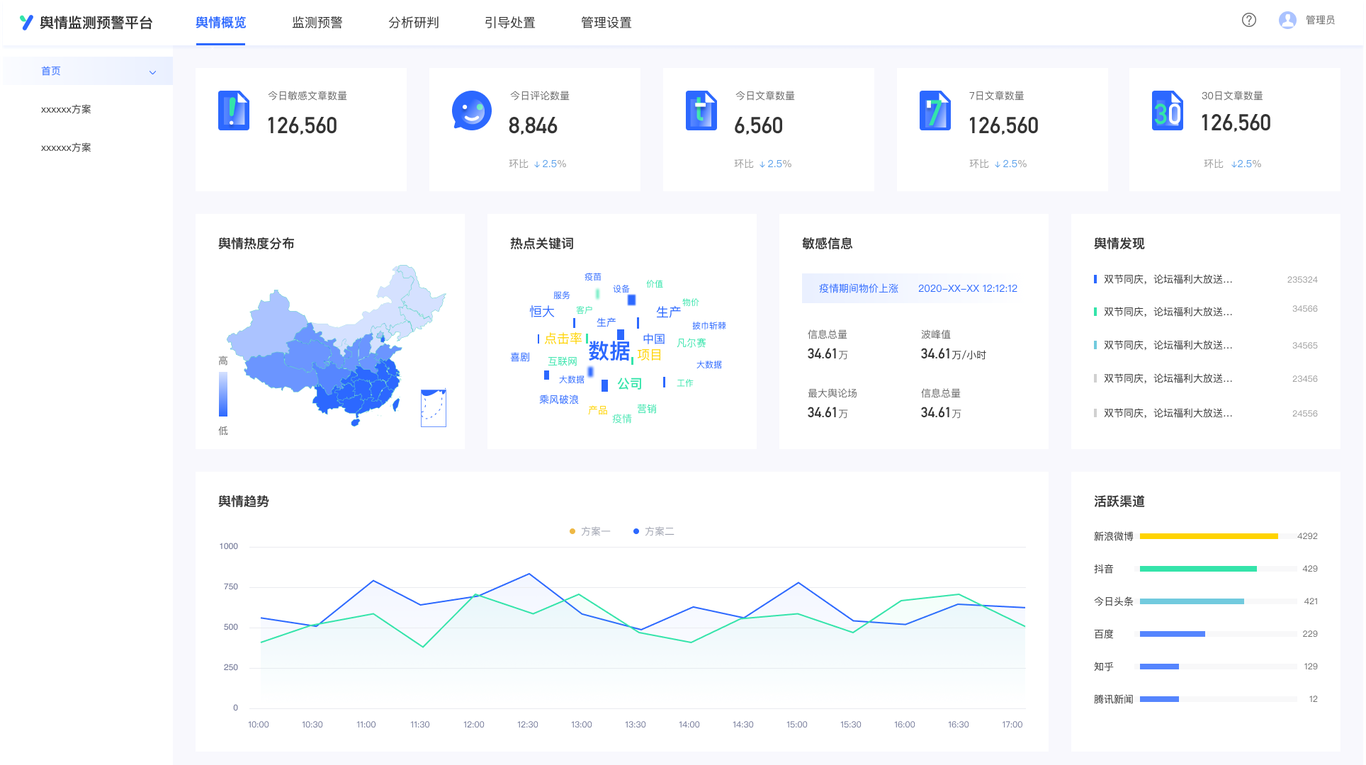
Task: Open the 分析研判 tab
Action: [414, 22]
